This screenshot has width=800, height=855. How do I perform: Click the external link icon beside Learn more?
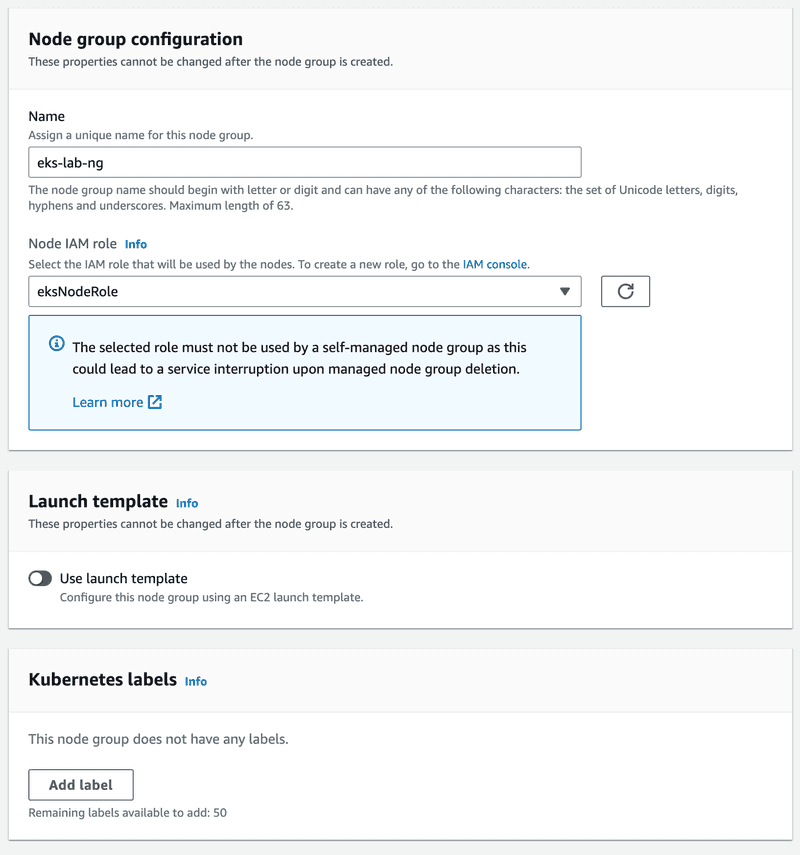click(155, 402)
